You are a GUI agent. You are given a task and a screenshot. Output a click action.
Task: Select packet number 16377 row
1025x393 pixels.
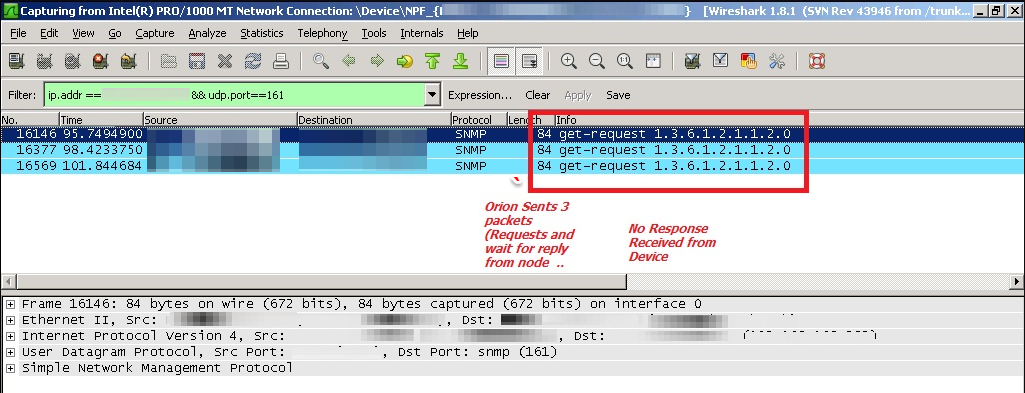512,150
